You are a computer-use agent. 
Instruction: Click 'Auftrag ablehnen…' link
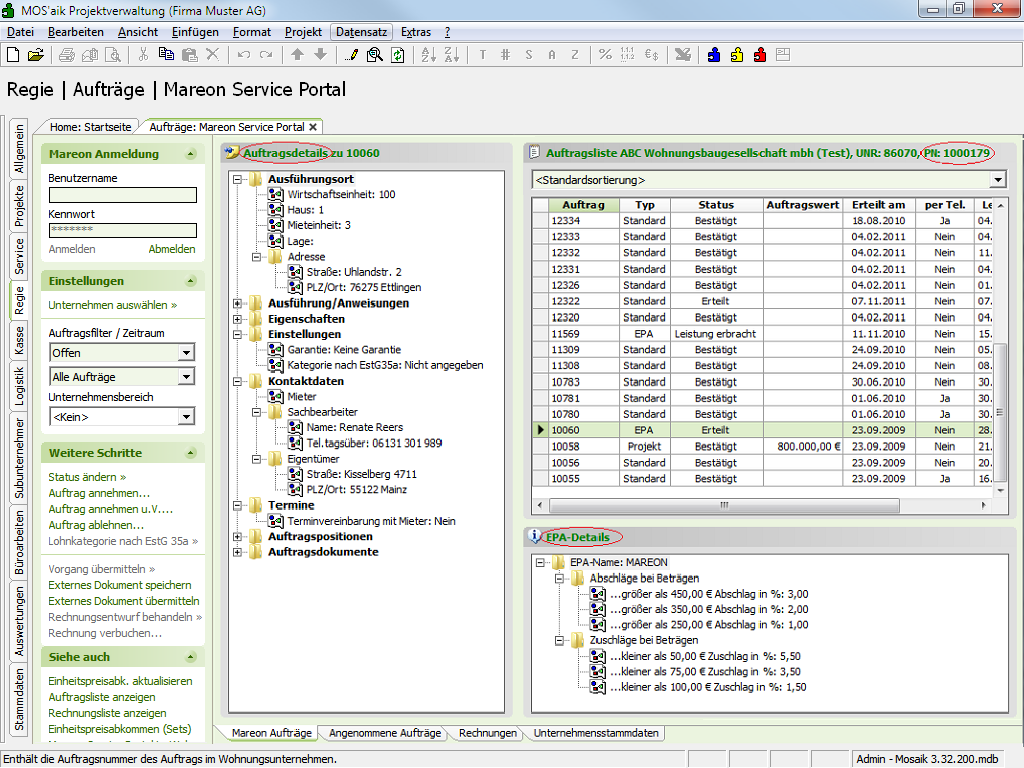tap(96, 526)
